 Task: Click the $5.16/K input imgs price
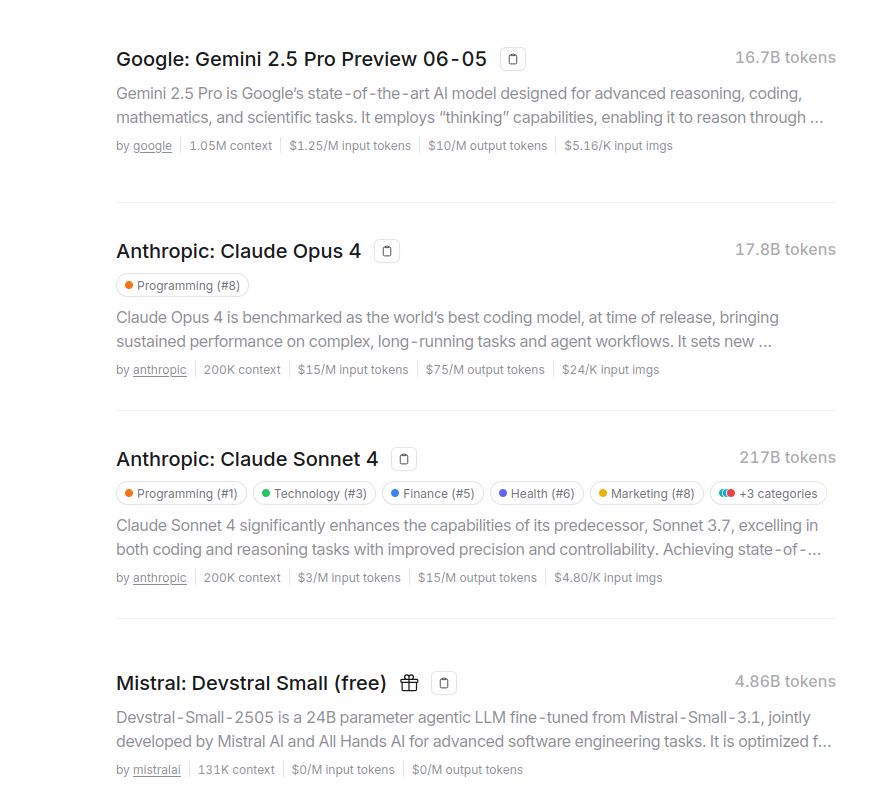click(618, 146)
